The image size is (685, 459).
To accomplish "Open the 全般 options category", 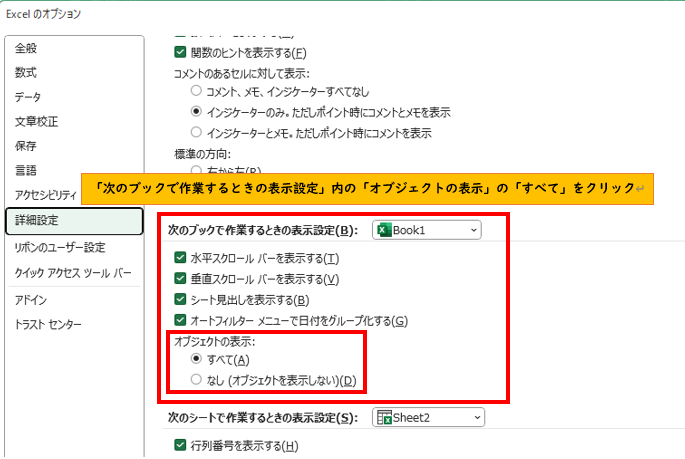I will pyautogui.click(x=26, y=48).
